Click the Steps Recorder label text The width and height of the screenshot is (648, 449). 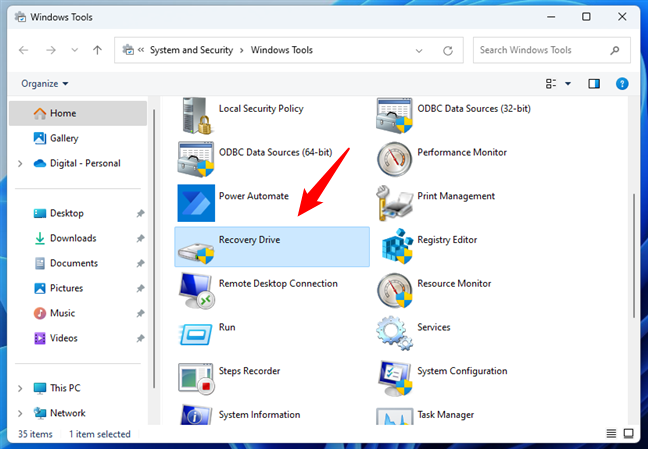(249, 371)
